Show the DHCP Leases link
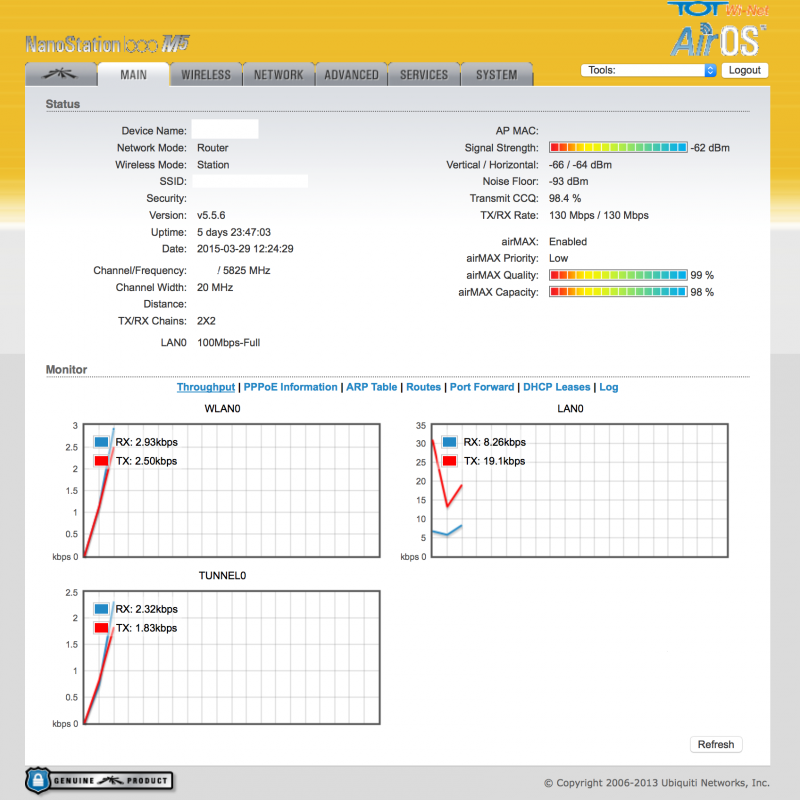Image resolution: width=800 pixels, height=800 pixels. [556, 387]
